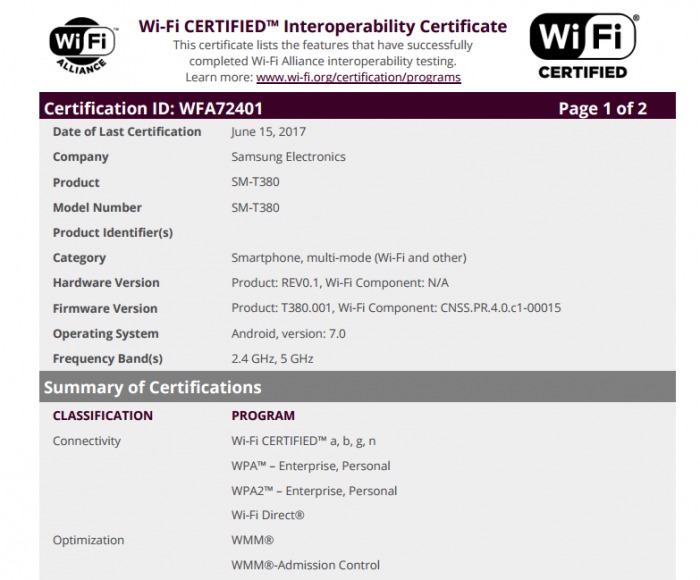Viewport: 700px width, 580px height.
Task: Click the Summary of Certifications section header
Action: pos(152,387)
